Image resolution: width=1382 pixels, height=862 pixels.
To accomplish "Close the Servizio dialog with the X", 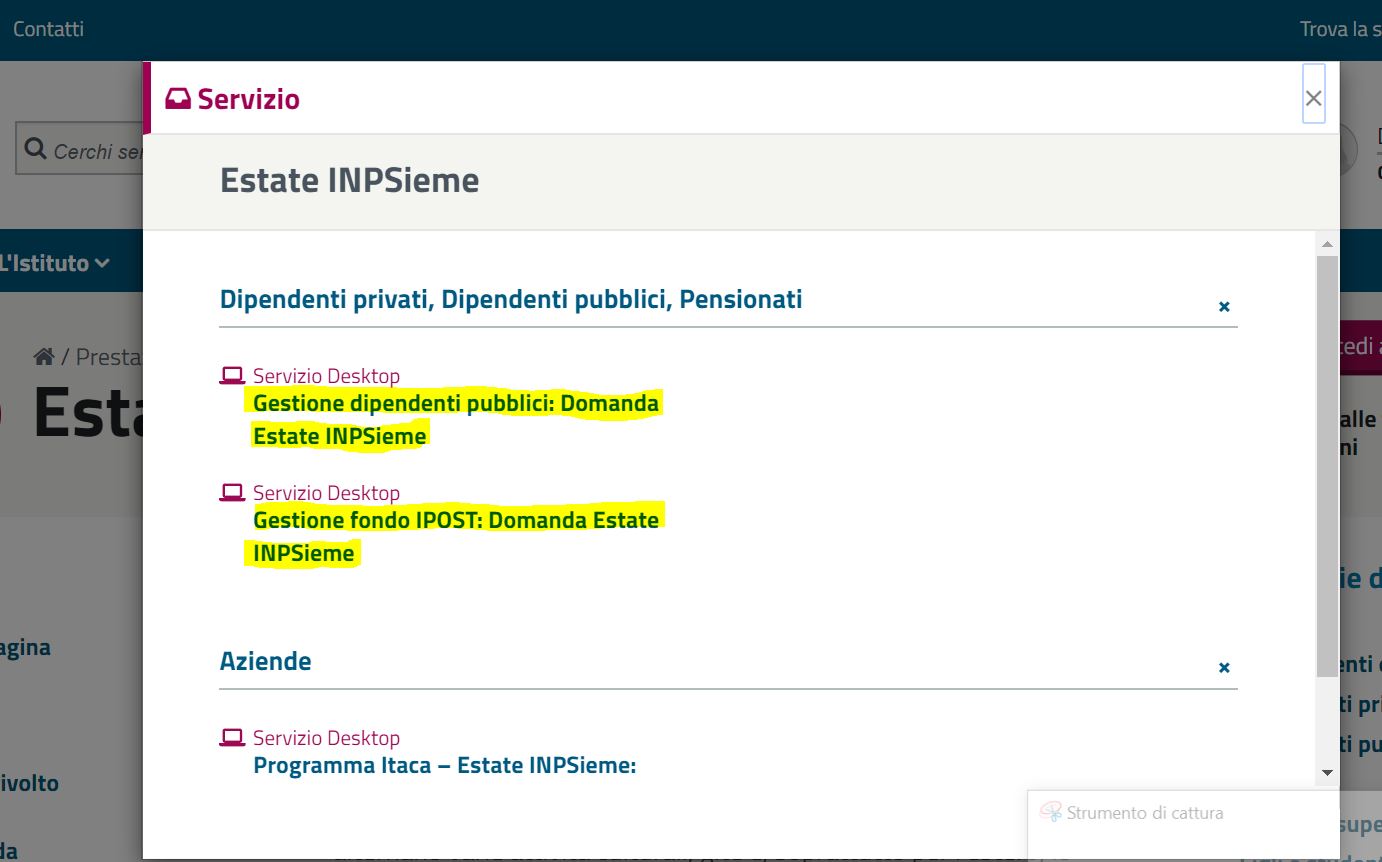I will [x=1313, y=98].
